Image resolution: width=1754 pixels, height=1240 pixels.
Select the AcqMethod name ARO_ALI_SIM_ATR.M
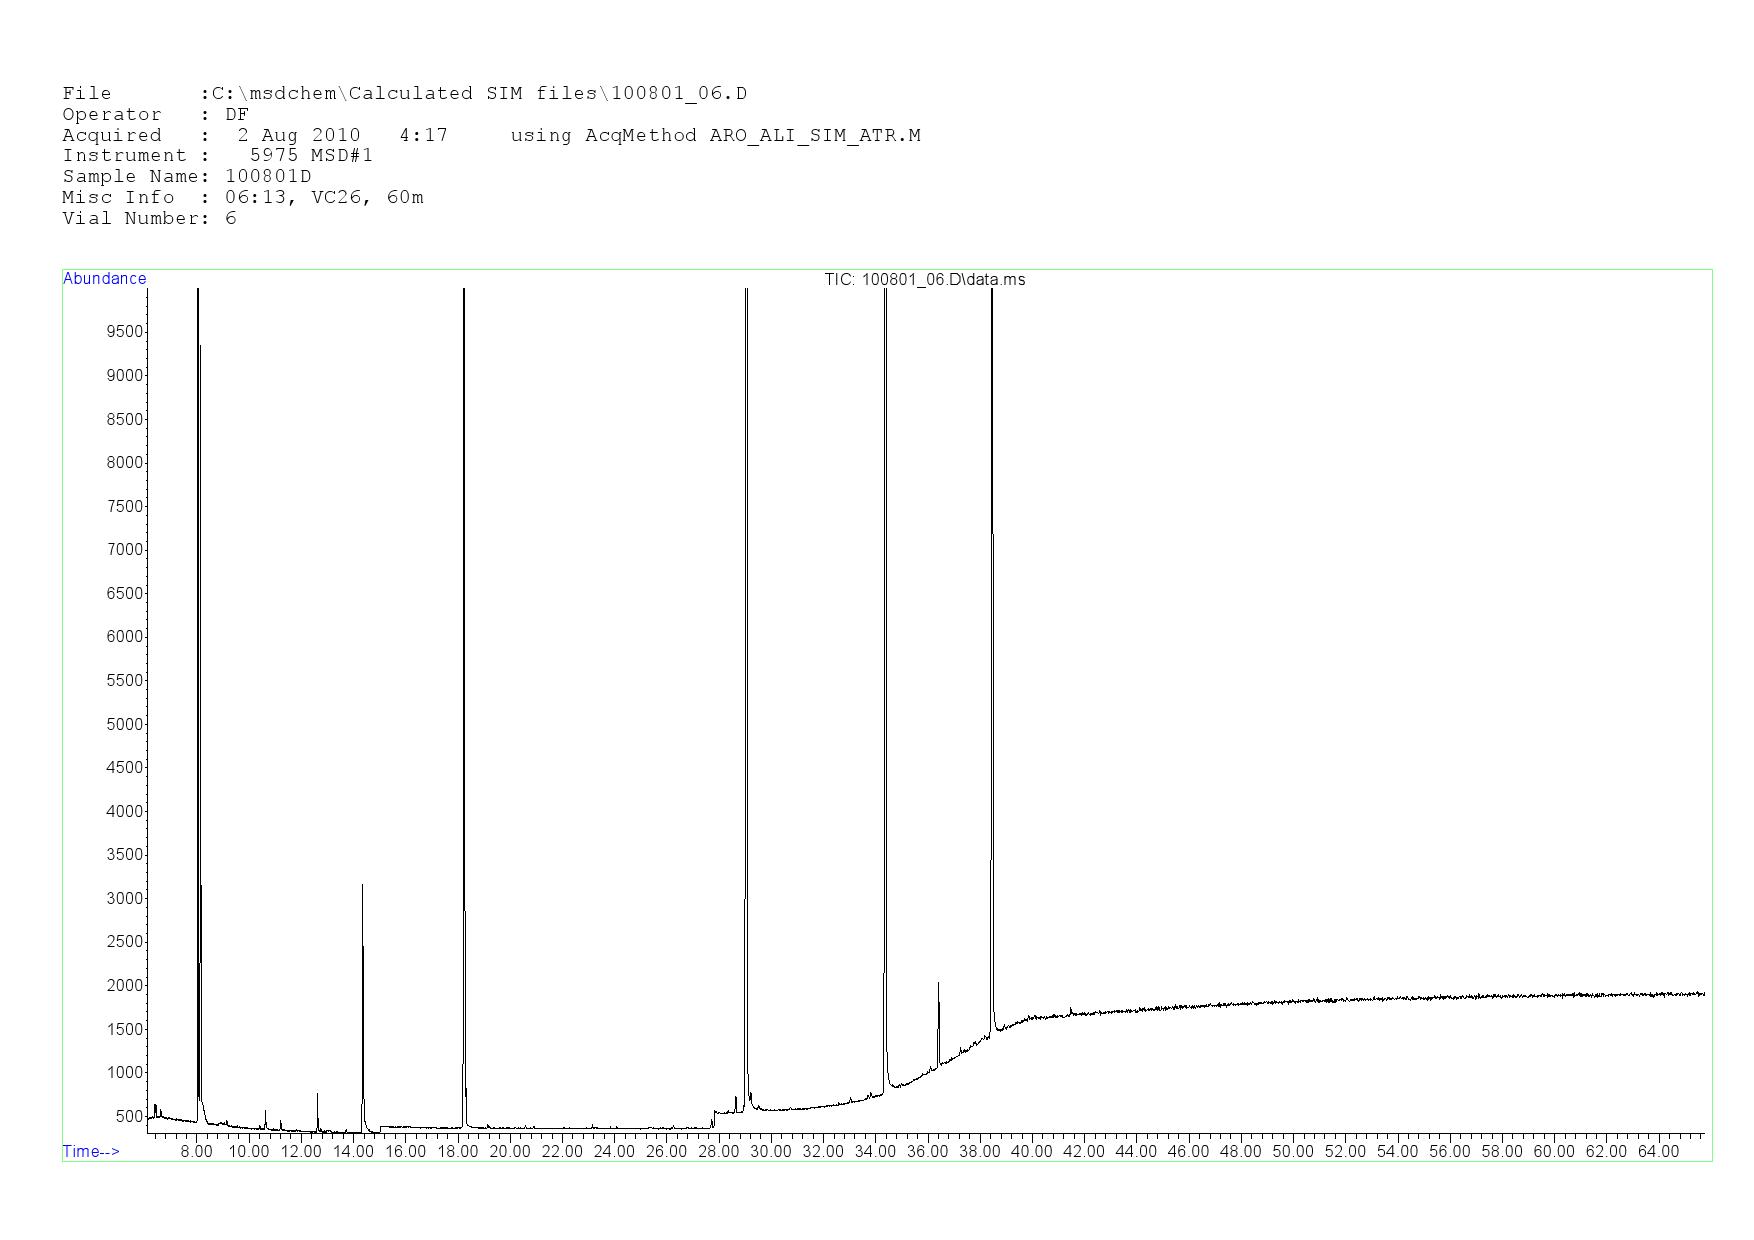(x=814, y=135)
